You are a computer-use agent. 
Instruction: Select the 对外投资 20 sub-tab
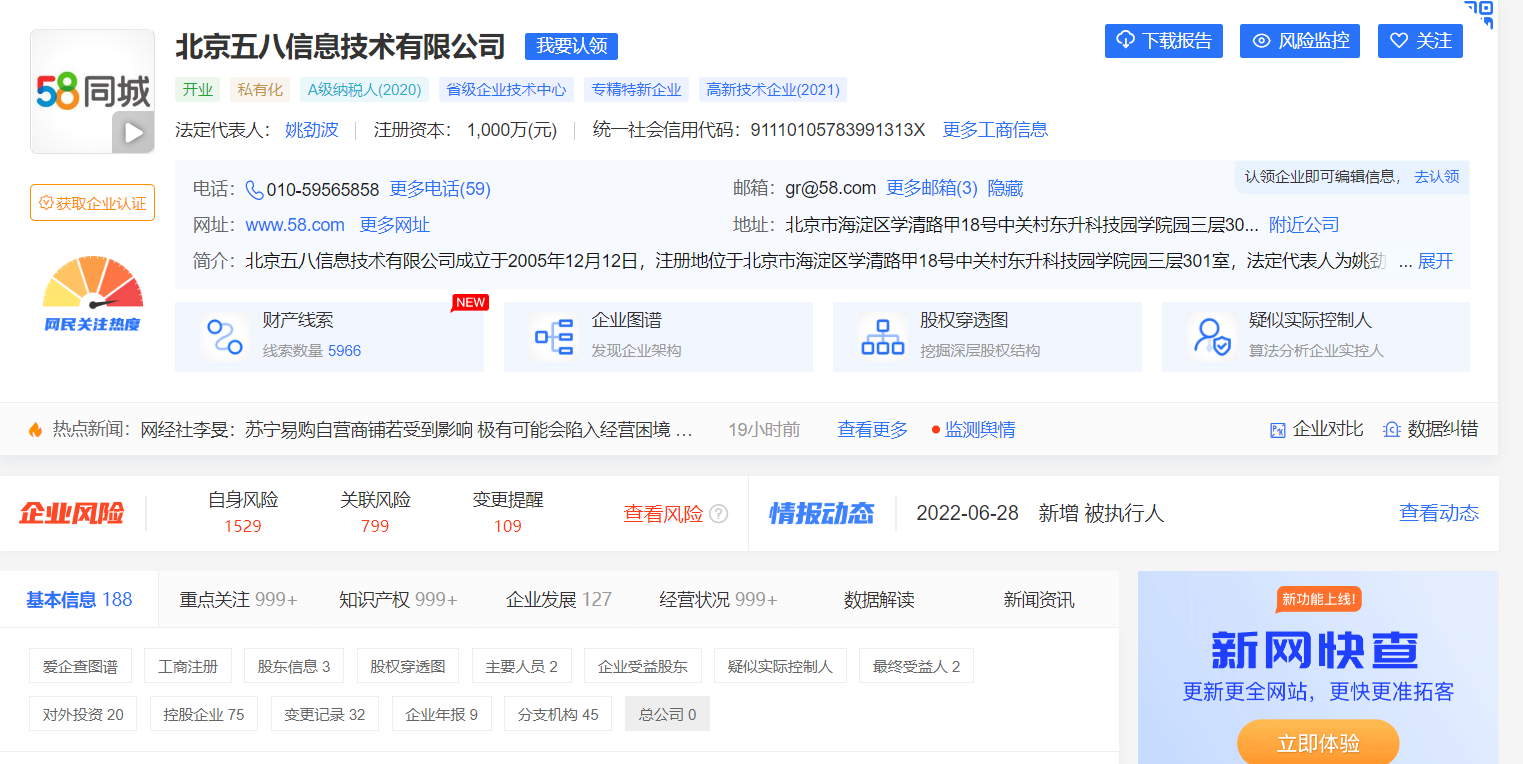click(83, 714)
